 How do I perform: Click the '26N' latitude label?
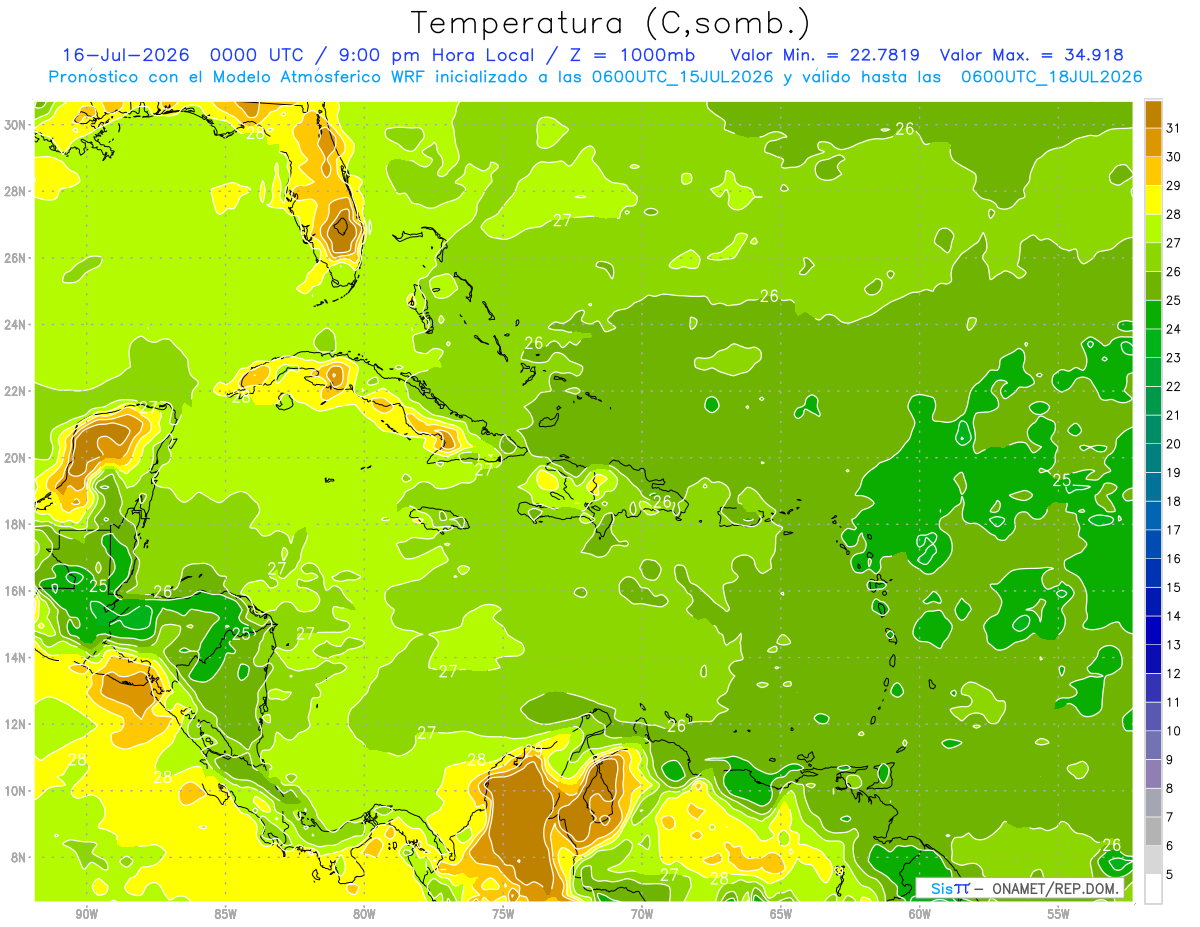[x=15, y=257]
